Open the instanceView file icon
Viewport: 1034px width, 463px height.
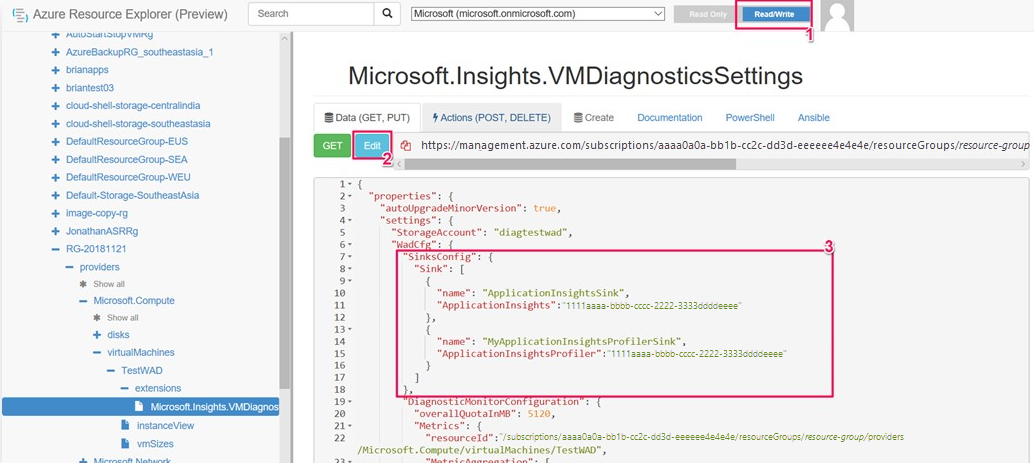pos(125,425)
